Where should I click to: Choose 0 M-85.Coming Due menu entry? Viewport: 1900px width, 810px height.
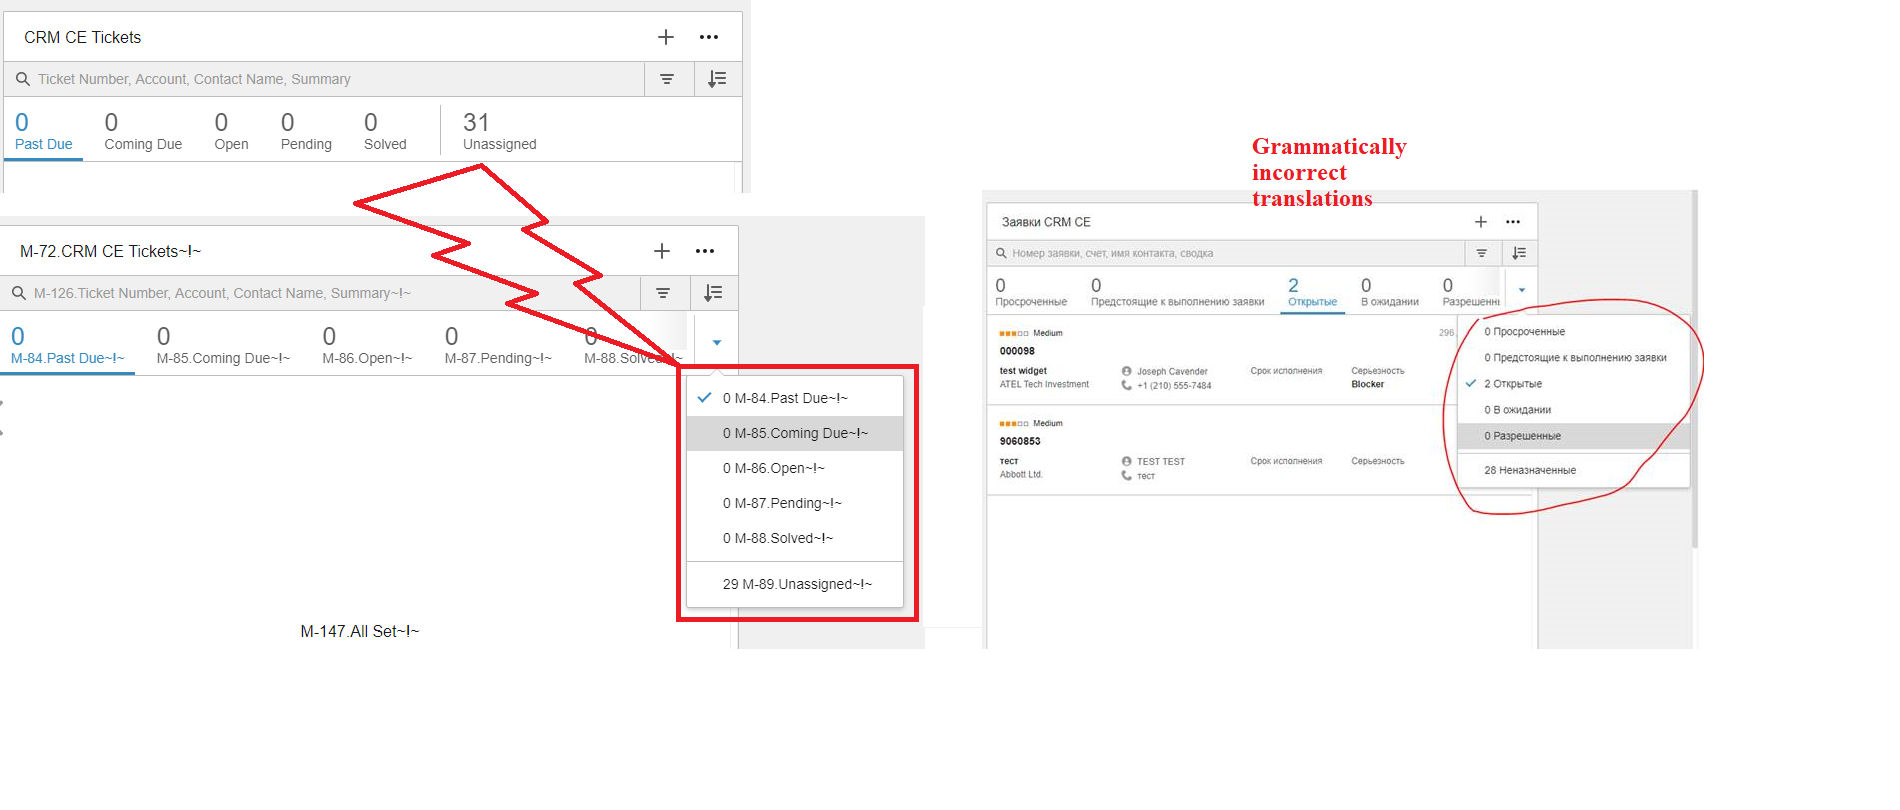pyautogui.click(x=795, y=433)
